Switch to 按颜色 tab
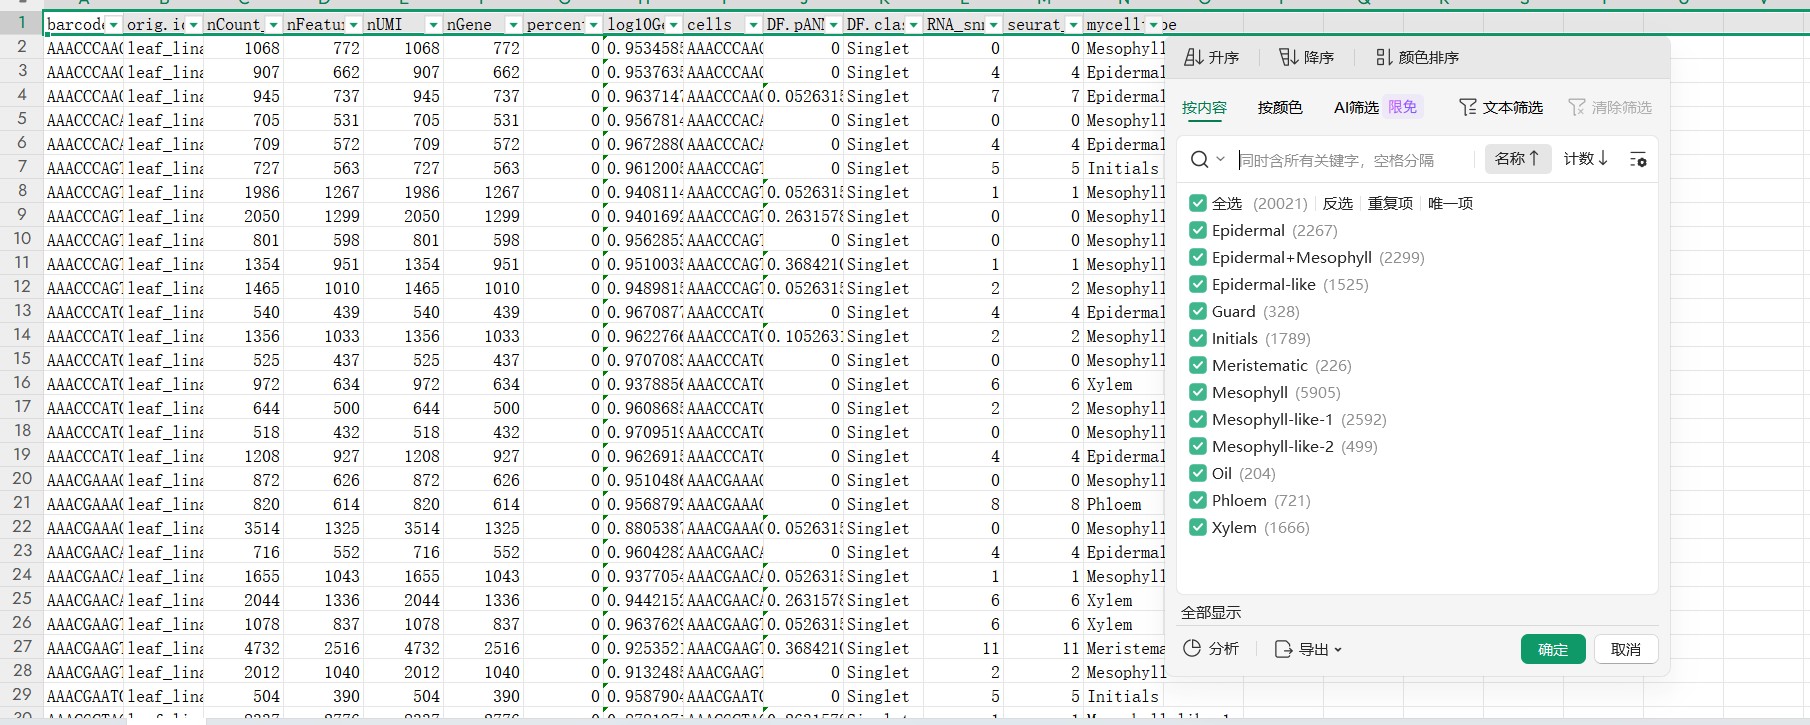This screenshot has width=1810, height=725. [x=1280, y=107]
